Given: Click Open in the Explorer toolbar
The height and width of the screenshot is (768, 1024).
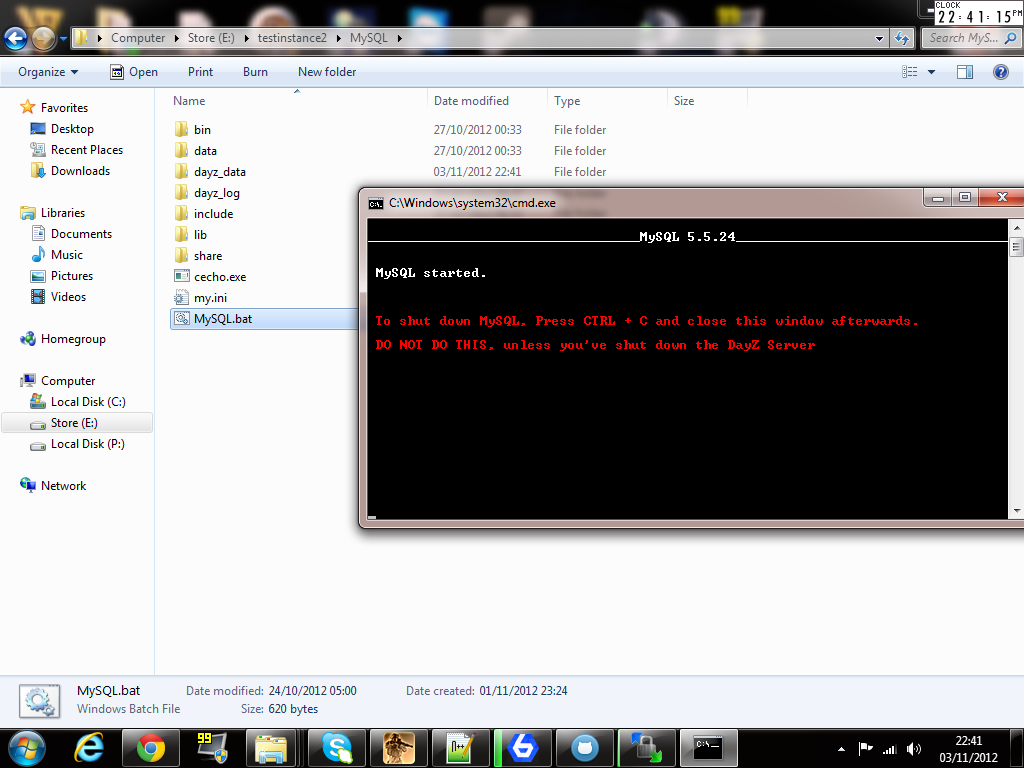Looking at the screenshot, I should pyautogui.click(x=134, y=72).
